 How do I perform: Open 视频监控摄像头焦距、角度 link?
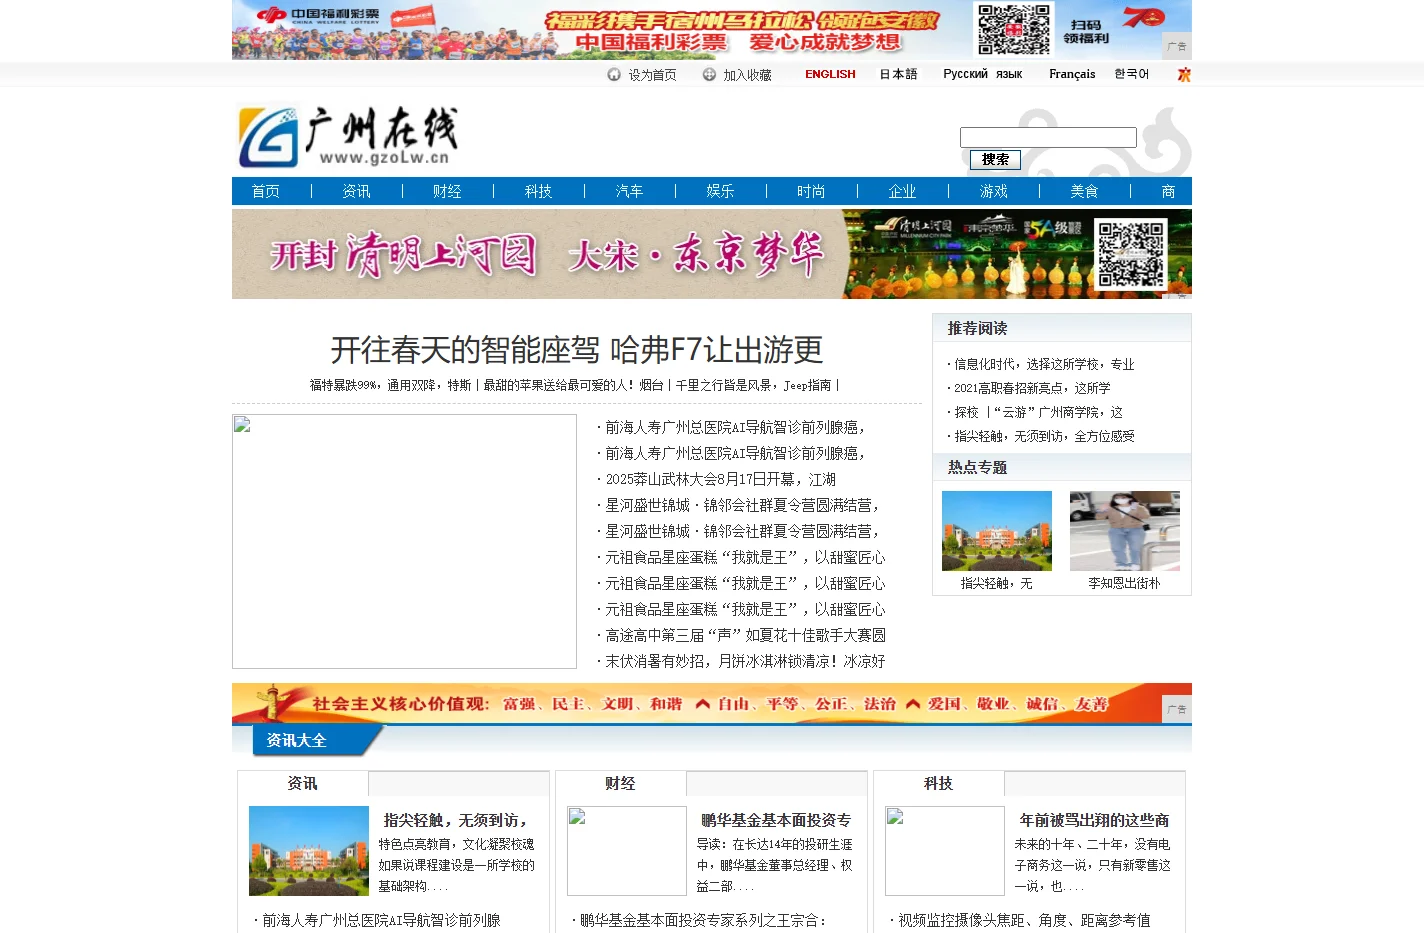[1024, 920]
